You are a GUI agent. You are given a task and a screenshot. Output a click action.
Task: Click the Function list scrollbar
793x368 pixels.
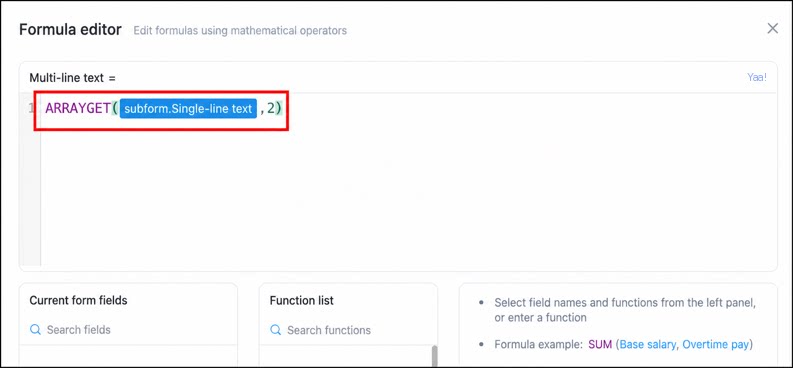coord(434,356)
